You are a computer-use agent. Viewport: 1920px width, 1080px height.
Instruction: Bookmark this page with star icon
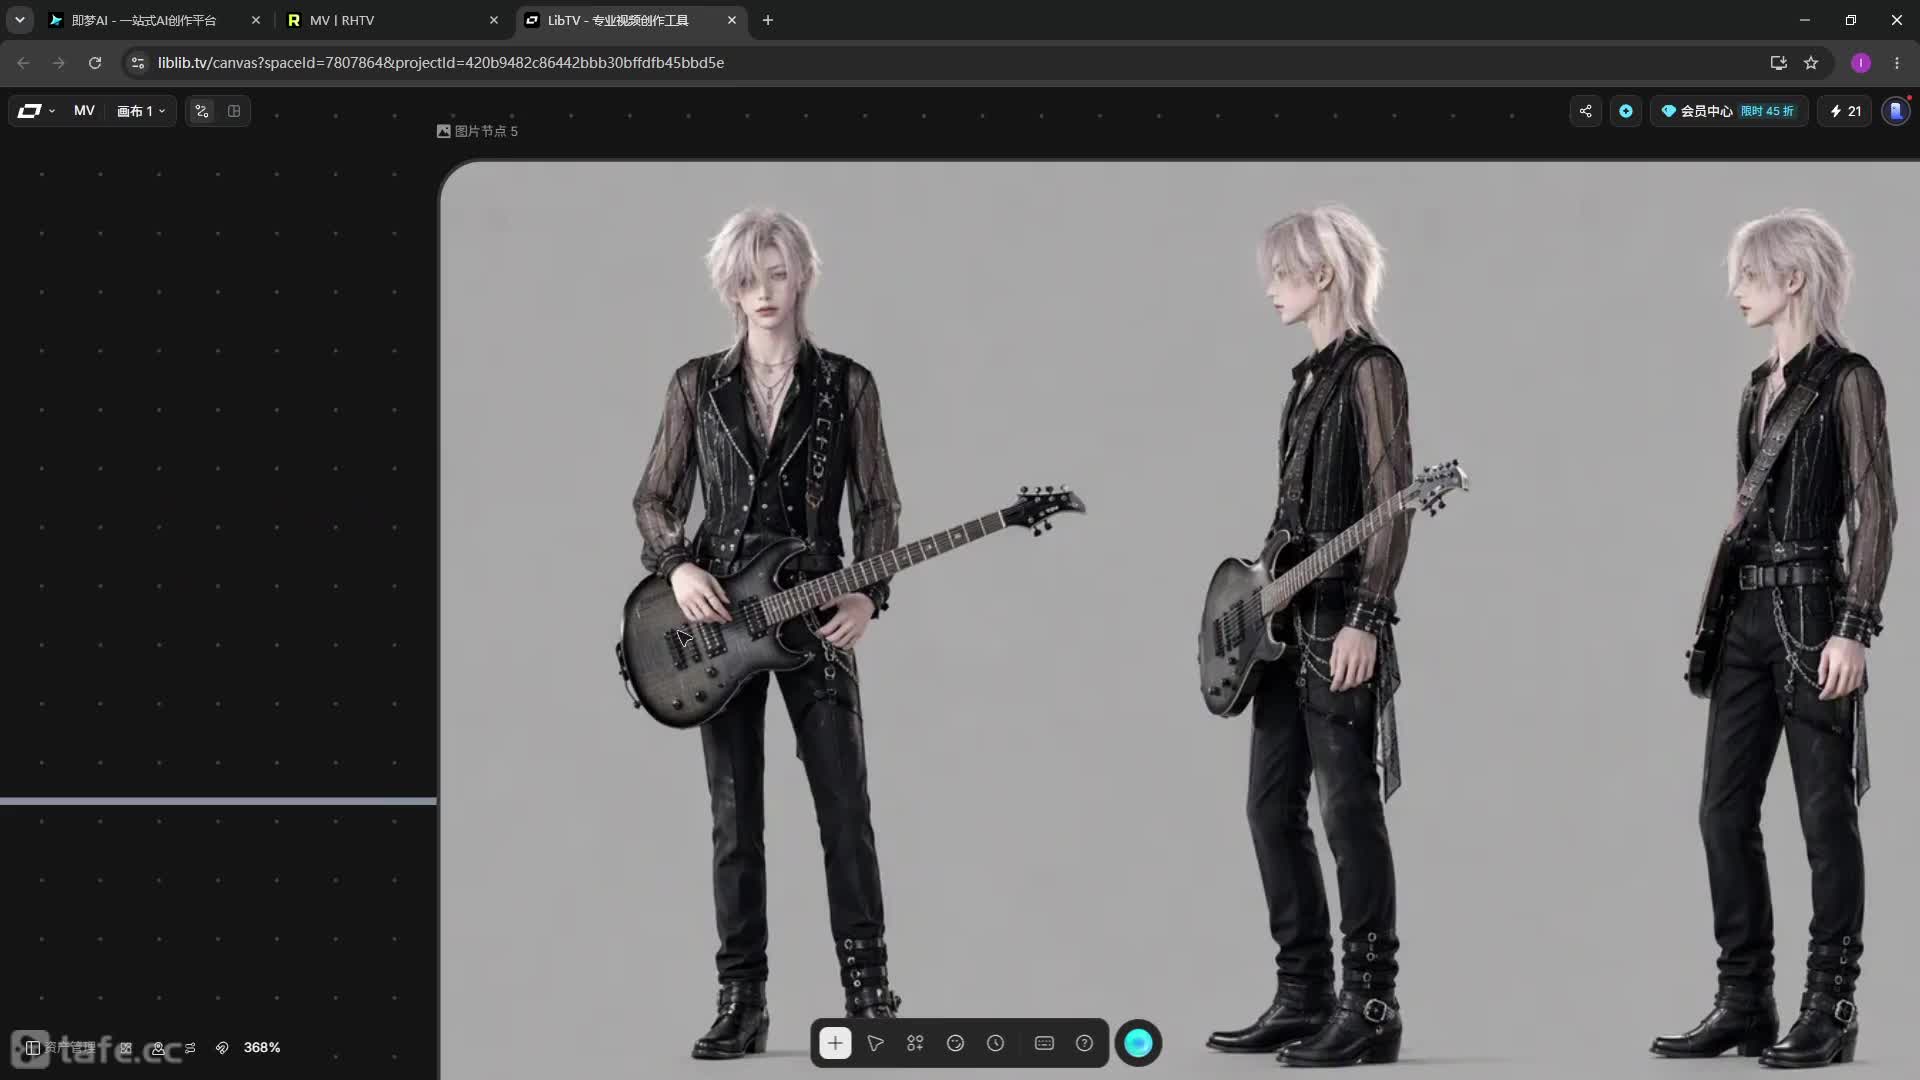(1810, 62)
